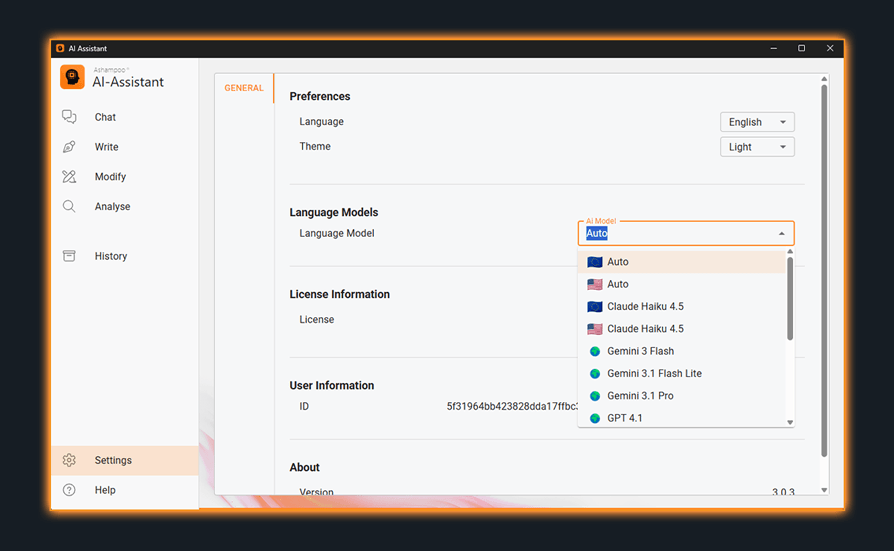Click the settings page scrollbar thumb
894x551 pixels.
[x=824, y=270]
